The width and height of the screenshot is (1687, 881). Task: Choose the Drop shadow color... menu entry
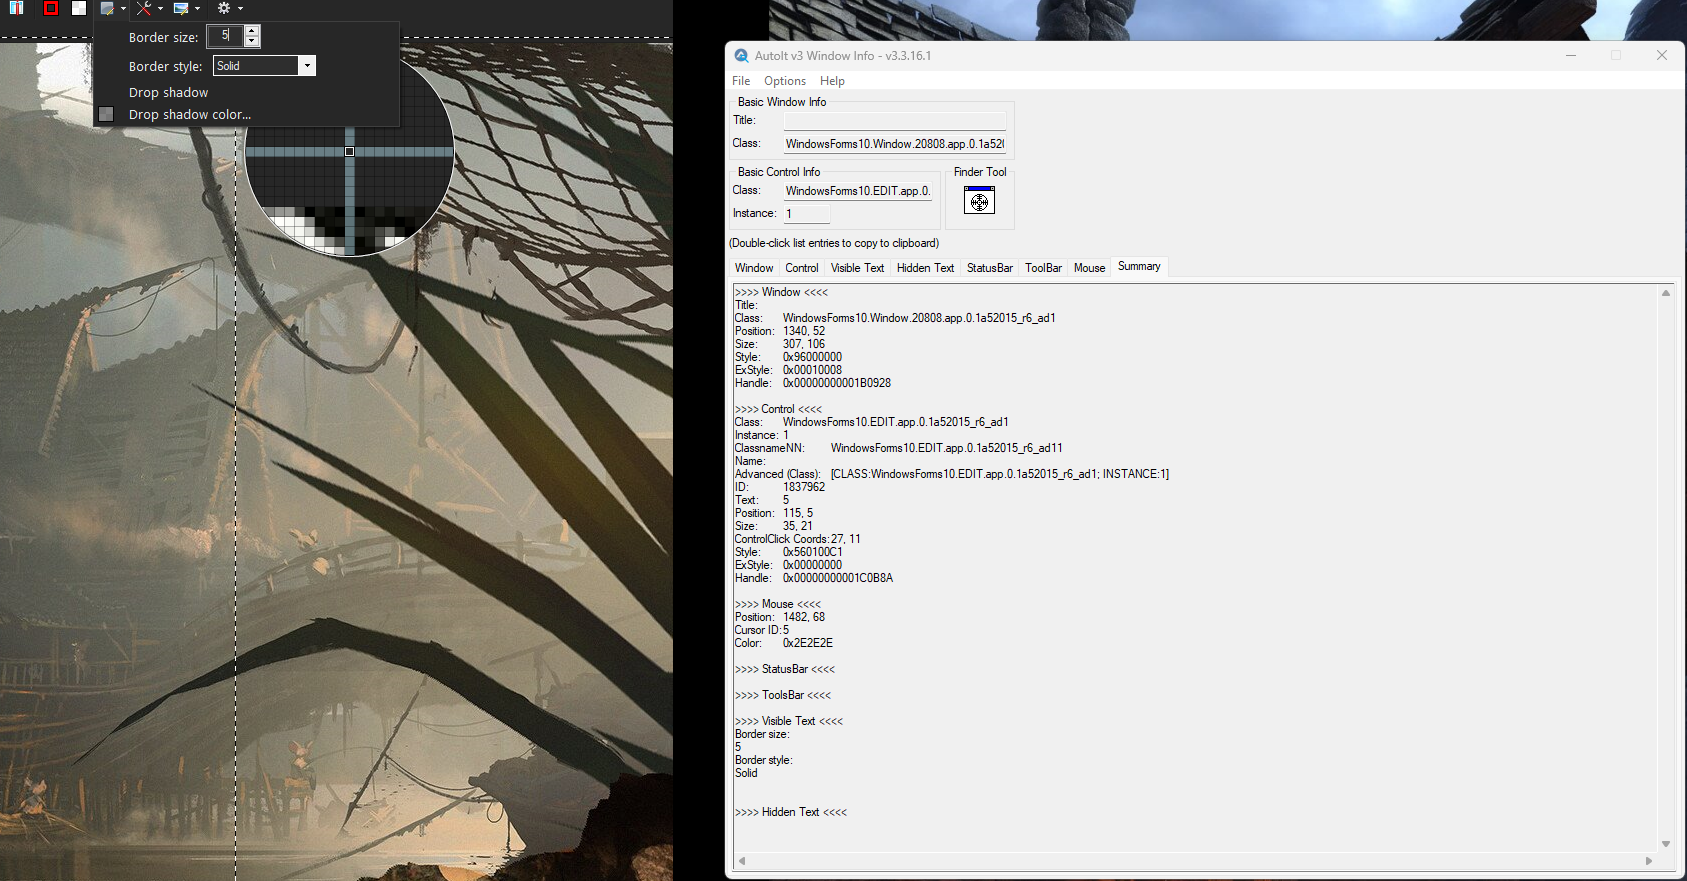(190, 114)
